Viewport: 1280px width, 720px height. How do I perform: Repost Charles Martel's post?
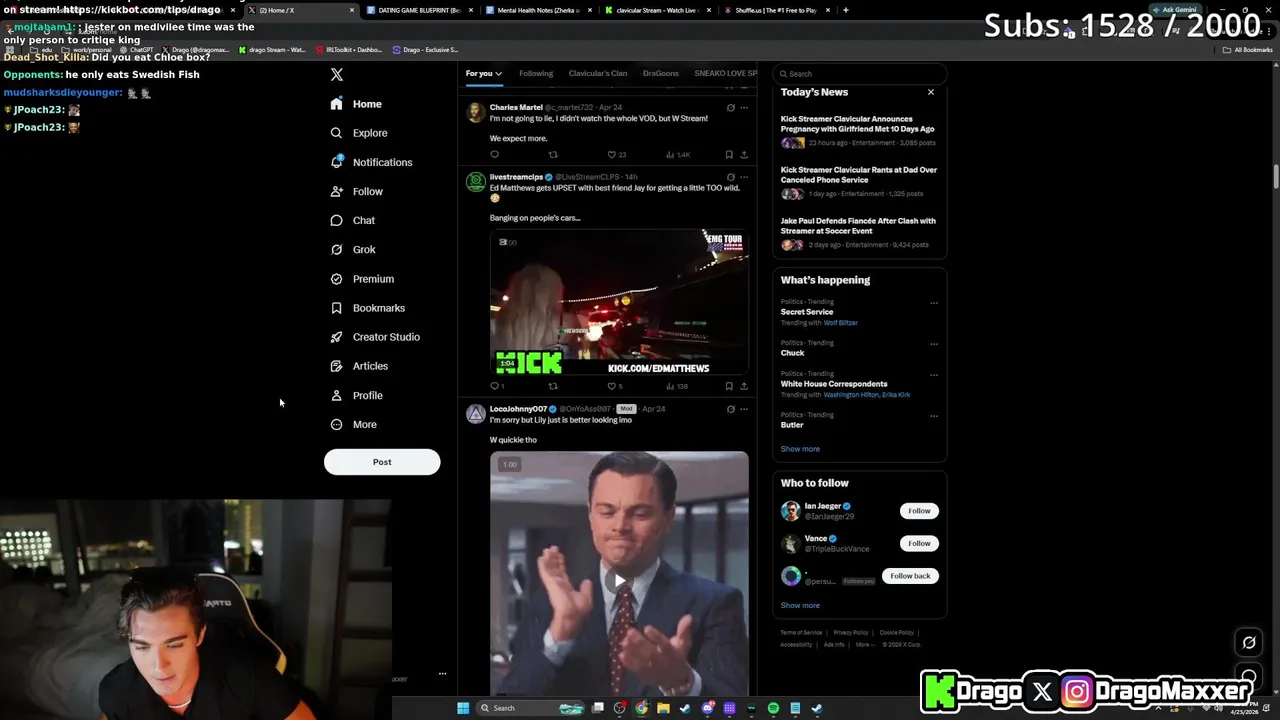(x=553, y=155)
